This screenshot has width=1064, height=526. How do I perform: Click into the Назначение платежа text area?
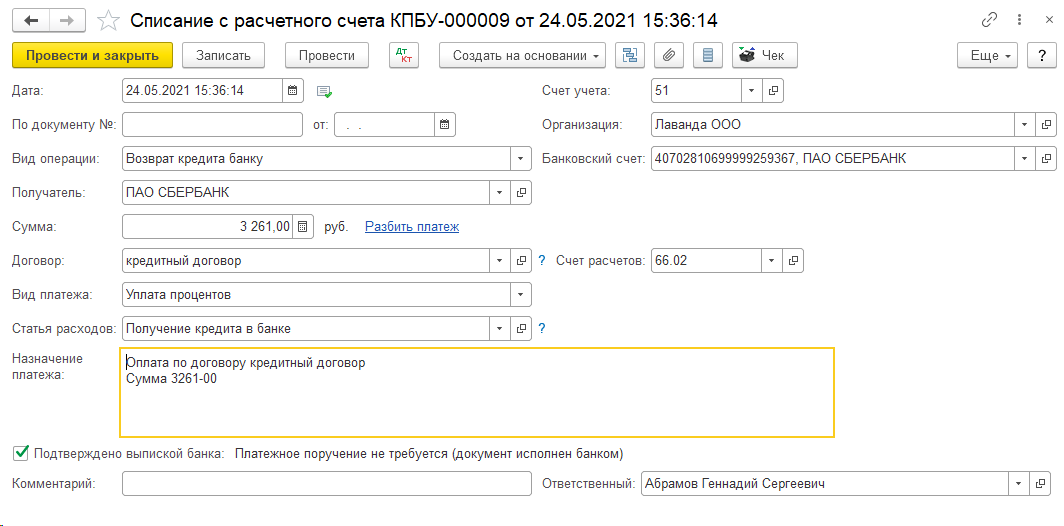point(476,393)
